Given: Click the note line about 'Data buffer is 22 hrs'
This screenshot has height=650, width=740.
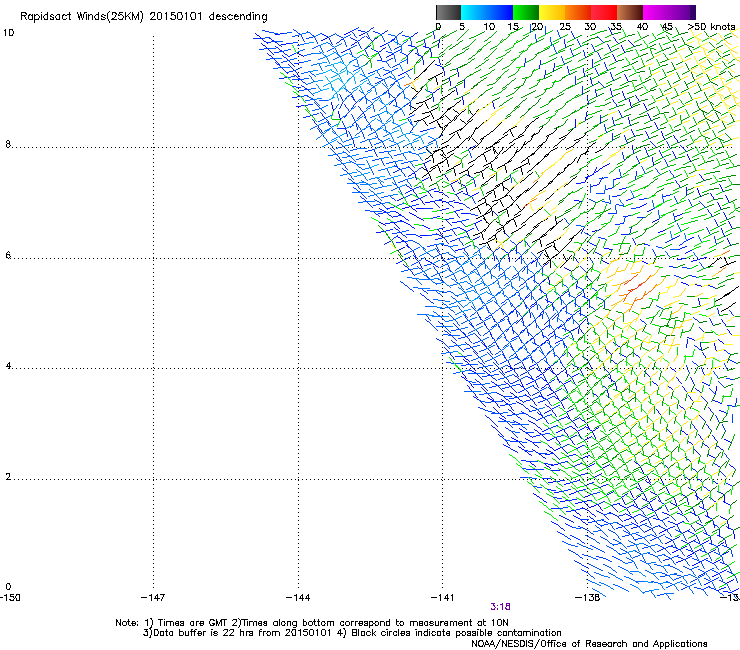Looking at the screenshot, I should [352, 633].
